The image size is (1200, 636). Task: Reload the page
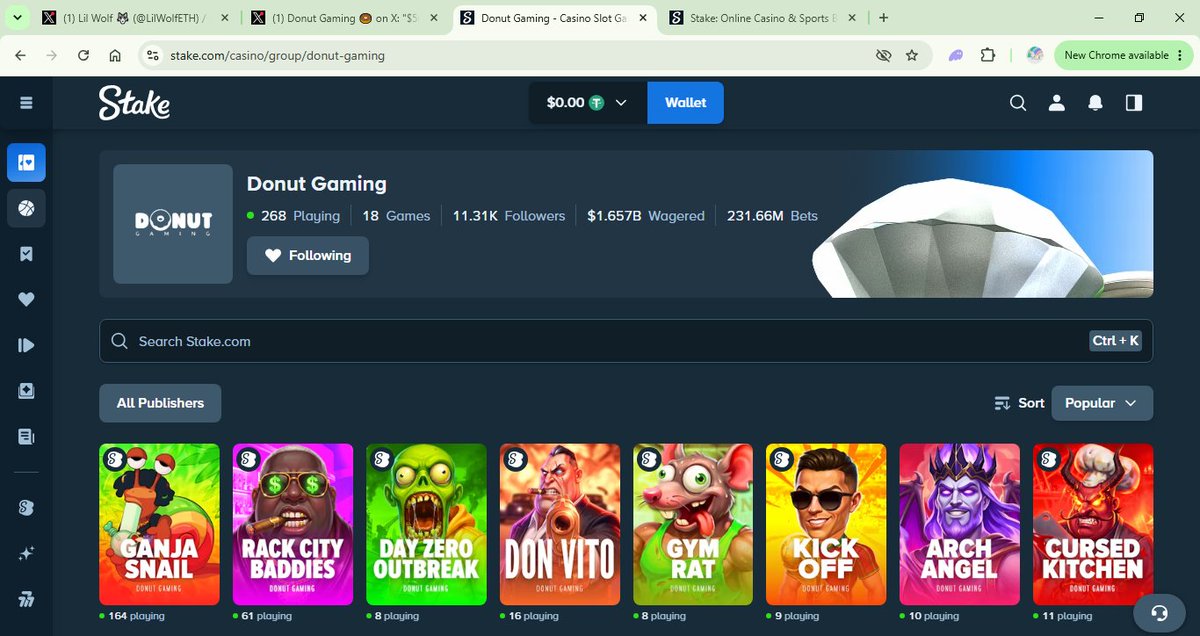pos(84,55)
